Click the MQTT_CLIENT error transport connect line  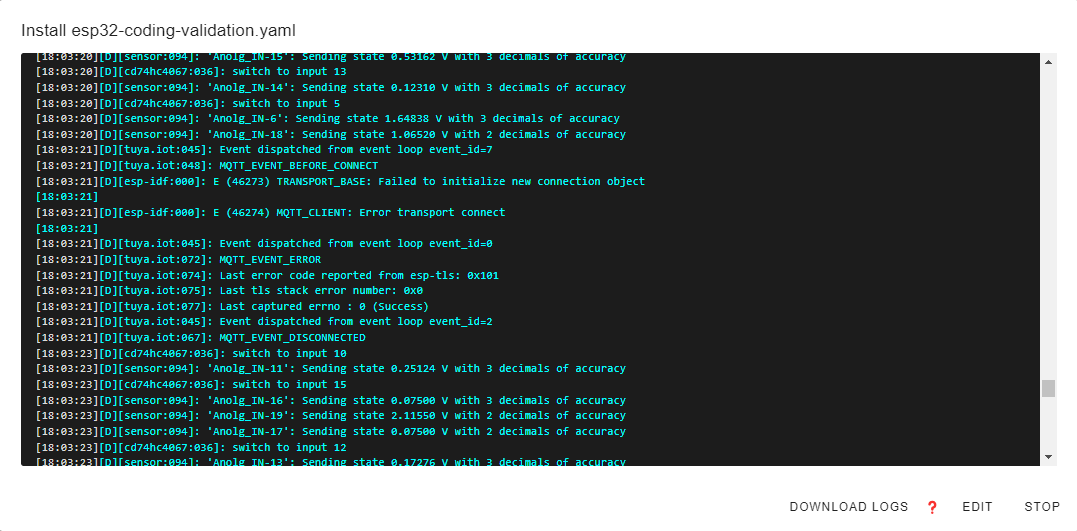[270, 213]
